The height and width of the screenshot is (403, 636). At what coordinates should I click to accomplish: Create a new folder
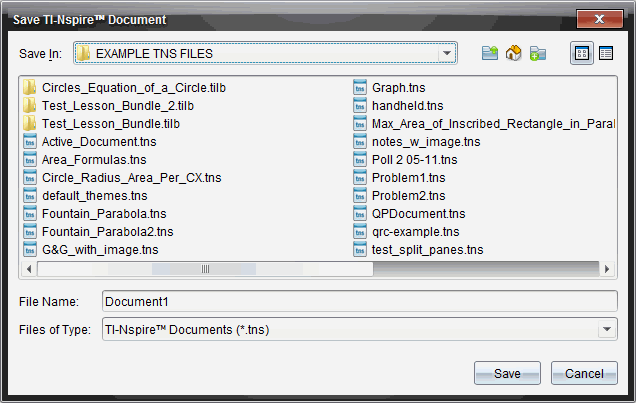(x=538, y=53)
